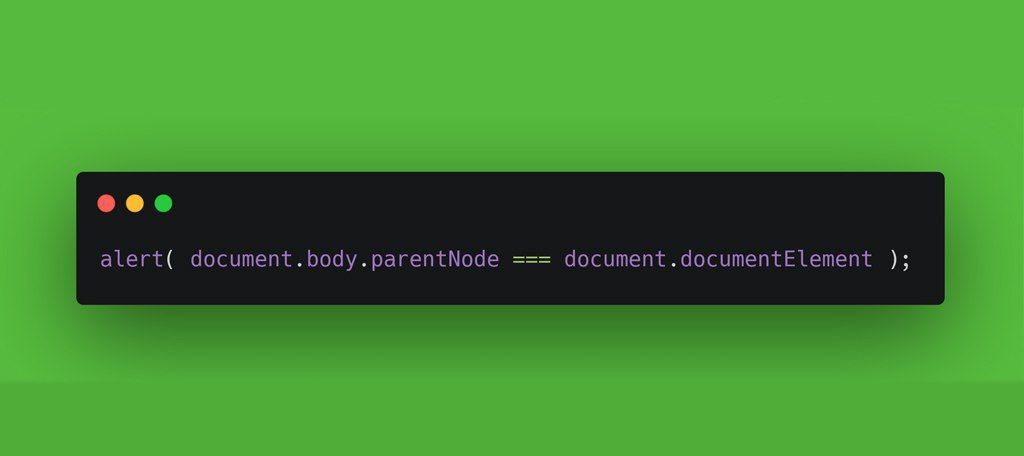The height and width of the screenshot is (456, 1024).
Task: Select the word alert in code
Action: [131, 259]
